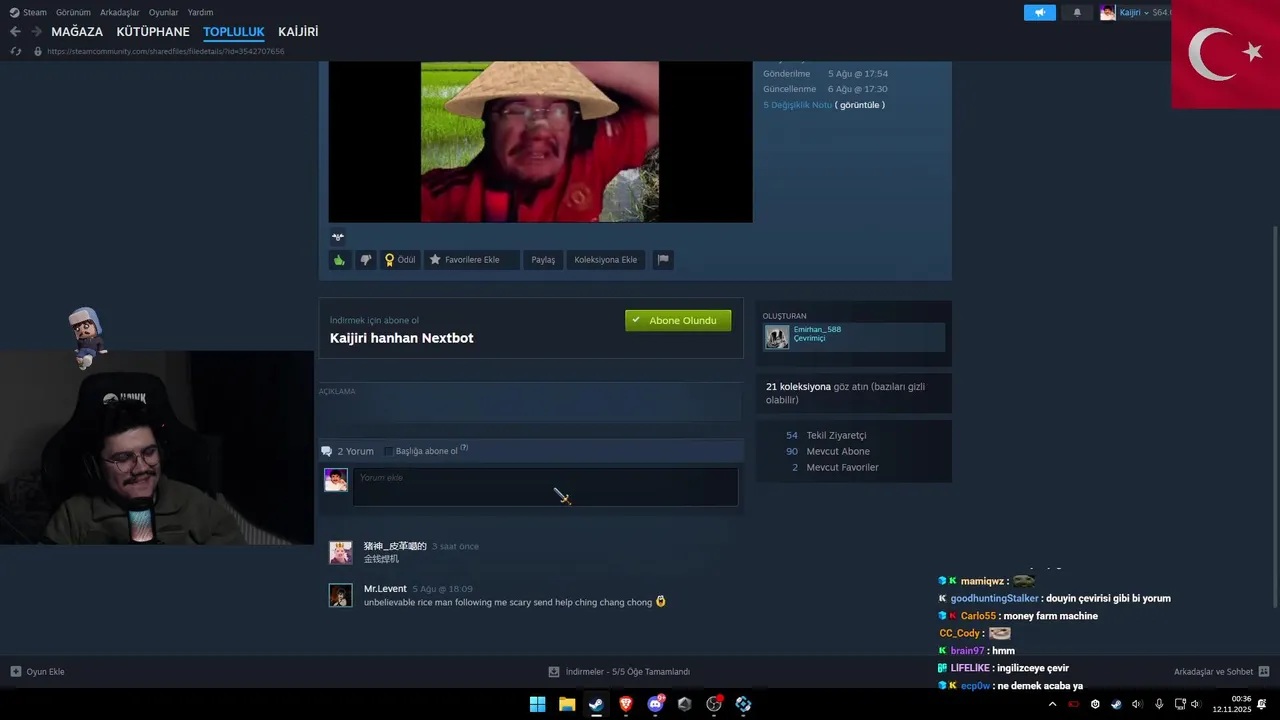Reload the page via refresh icon
Viewport: 1280px width, 720px height.
click(16, 51)
